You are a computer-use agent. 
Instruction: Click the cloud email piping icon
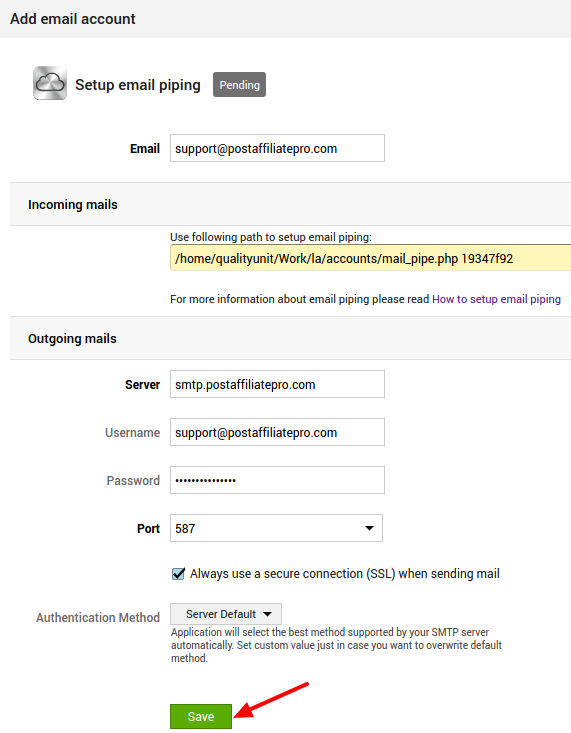coord(50,83)
